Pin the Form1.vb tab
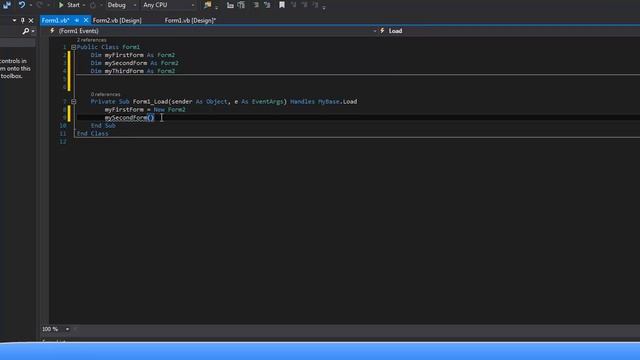The height and width of the screenshot is (360, 640). pos(77,20)
